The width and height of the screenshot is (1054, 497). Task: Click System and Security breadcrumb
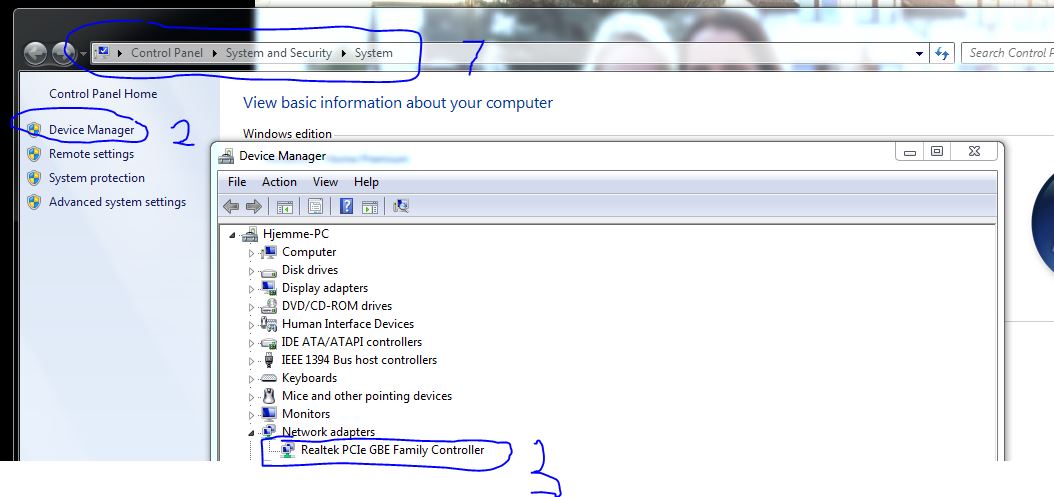click(278, 53)
